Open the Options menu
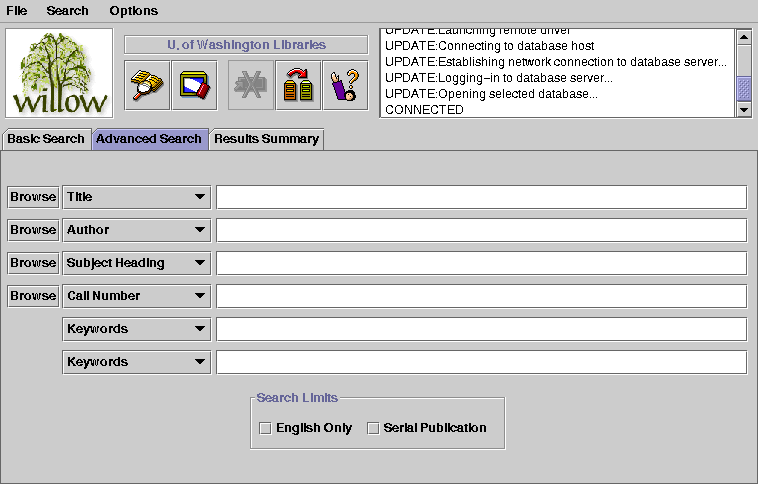Image resolution: width=758 pixels, height=484 pixels. [x=133, y=11]
